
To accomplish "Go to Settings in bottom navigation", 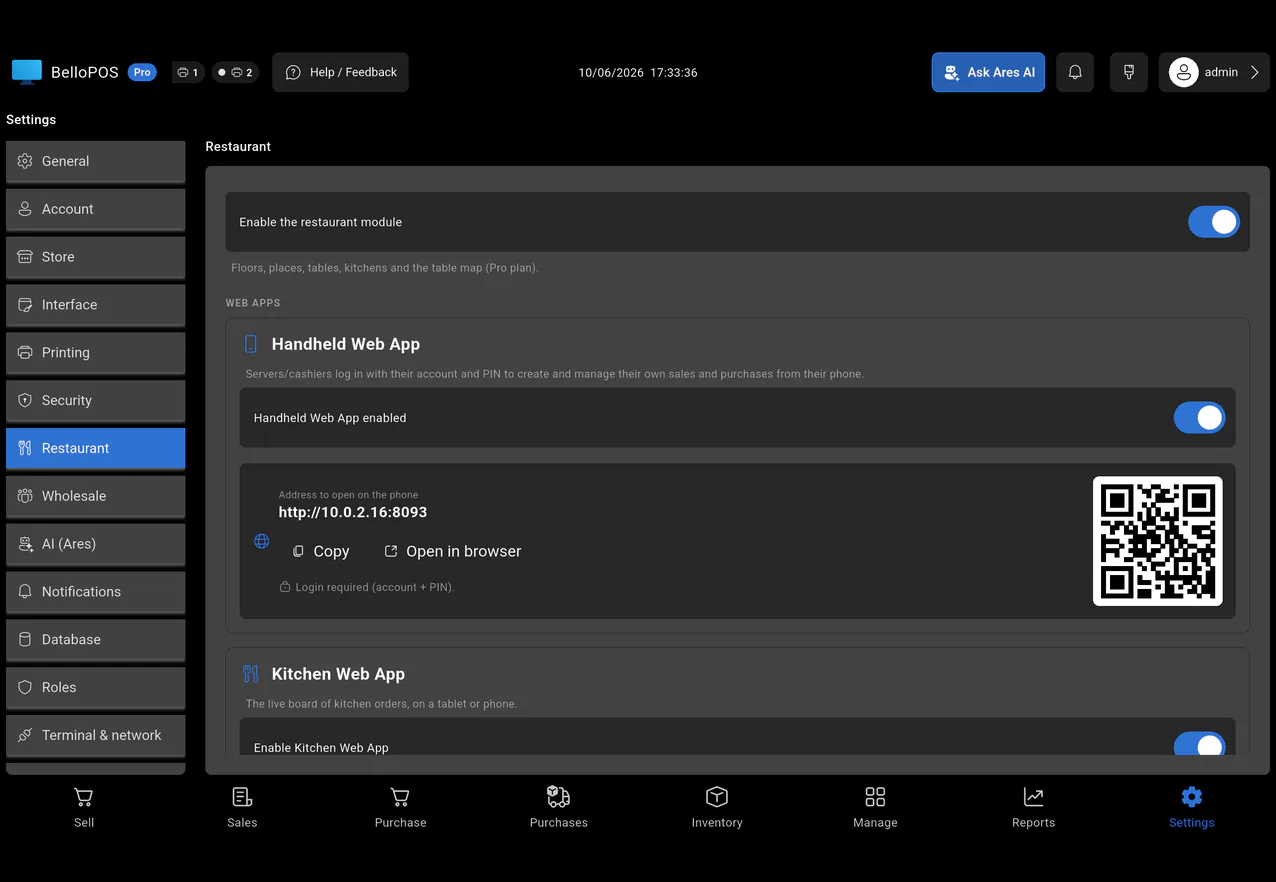I will 1192,809.
